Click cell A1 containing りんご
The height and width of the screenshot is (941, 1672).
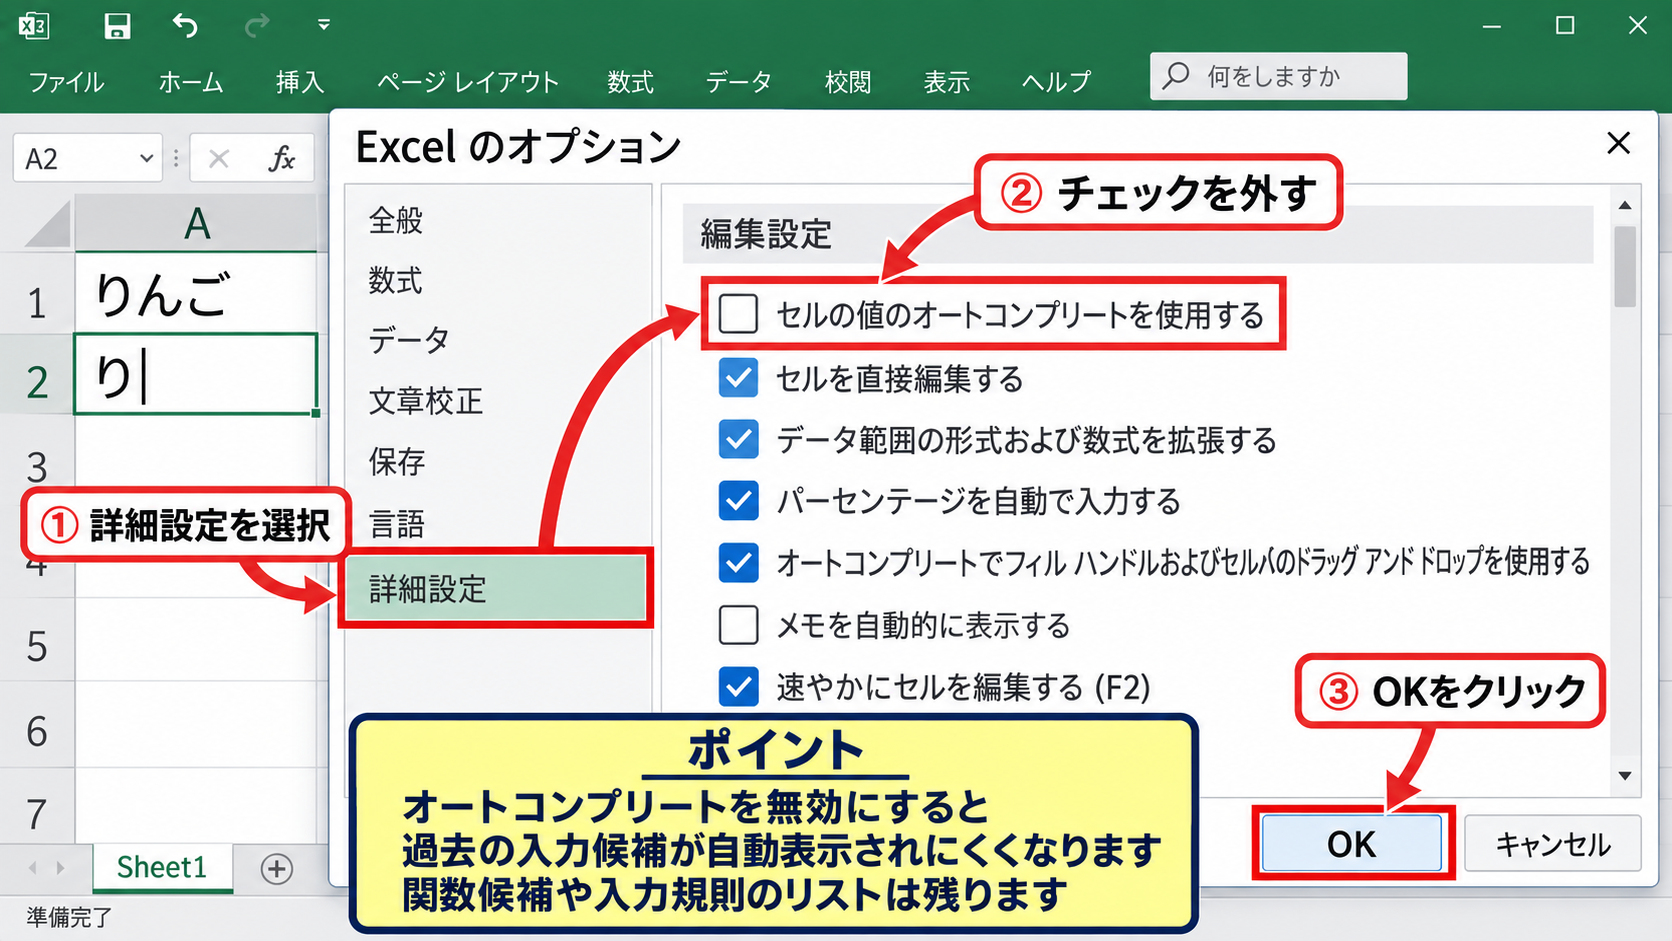tap(197, 295)
